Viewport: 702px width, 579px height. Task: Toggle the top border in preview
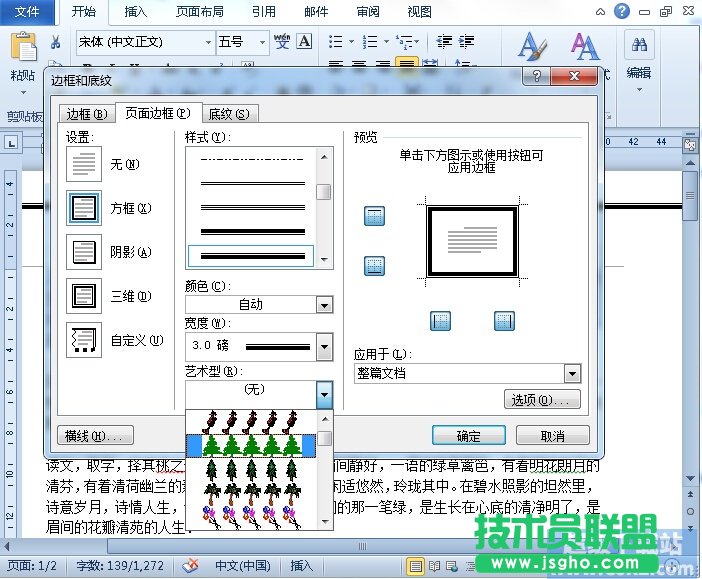(374, 217)
